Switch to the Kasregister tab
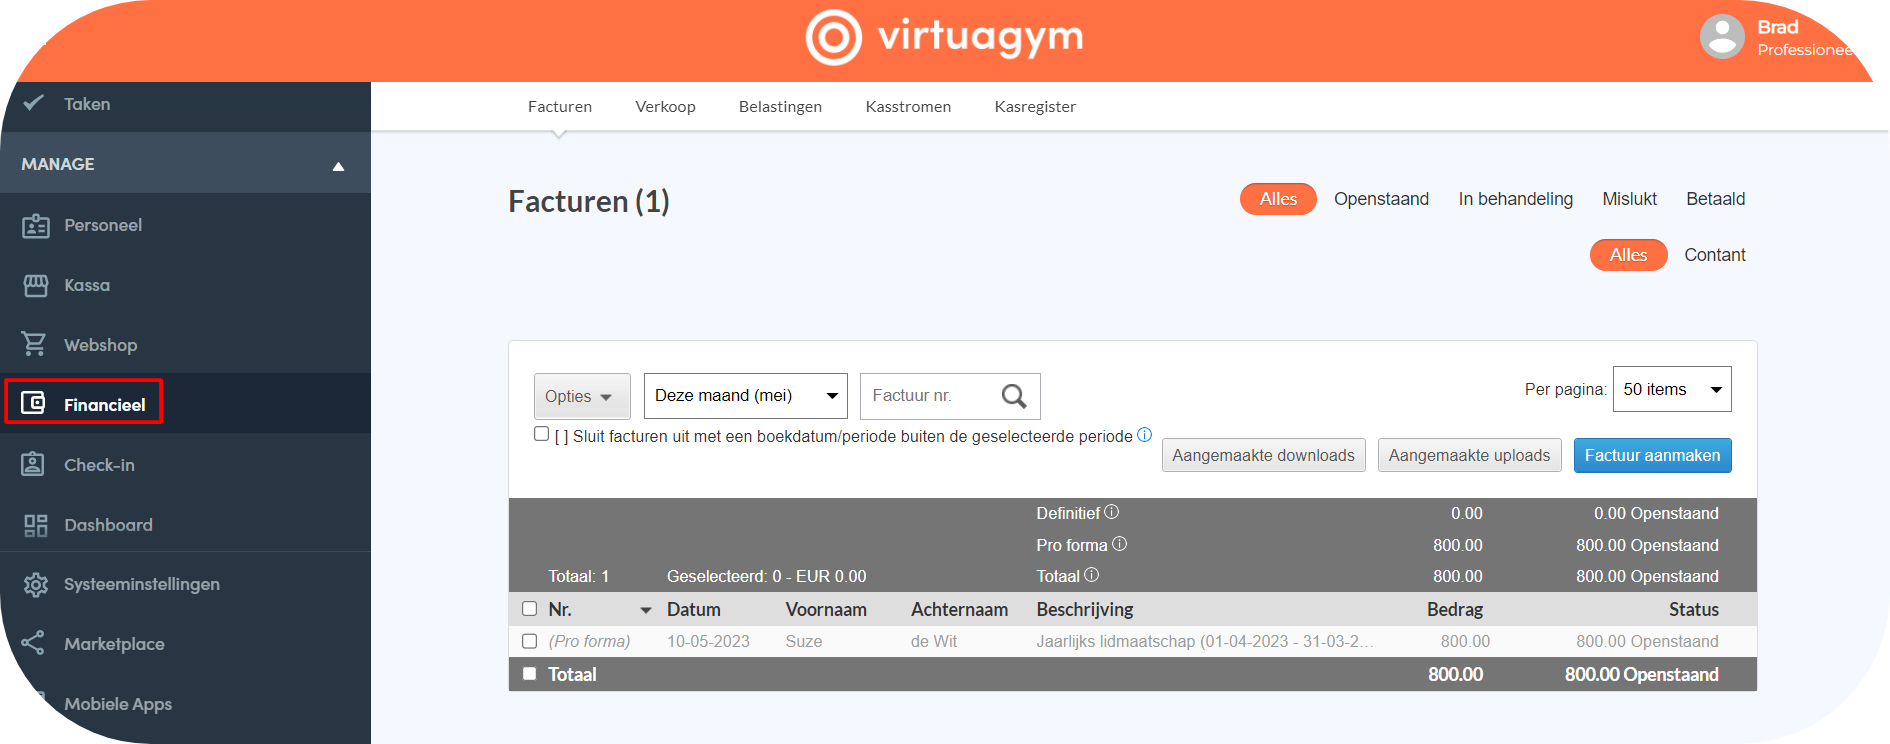The width and height of the screenshot is (1890, 744). 1035,106
